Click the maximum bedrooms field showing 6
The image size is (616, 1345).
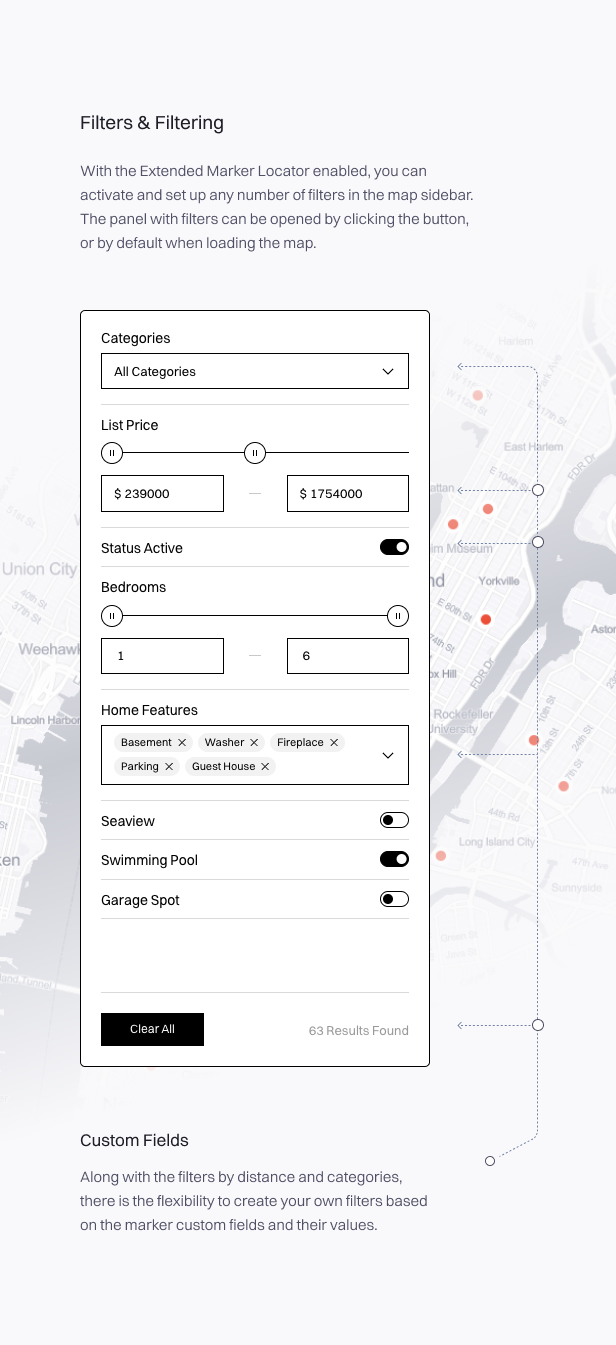[347, 656]
